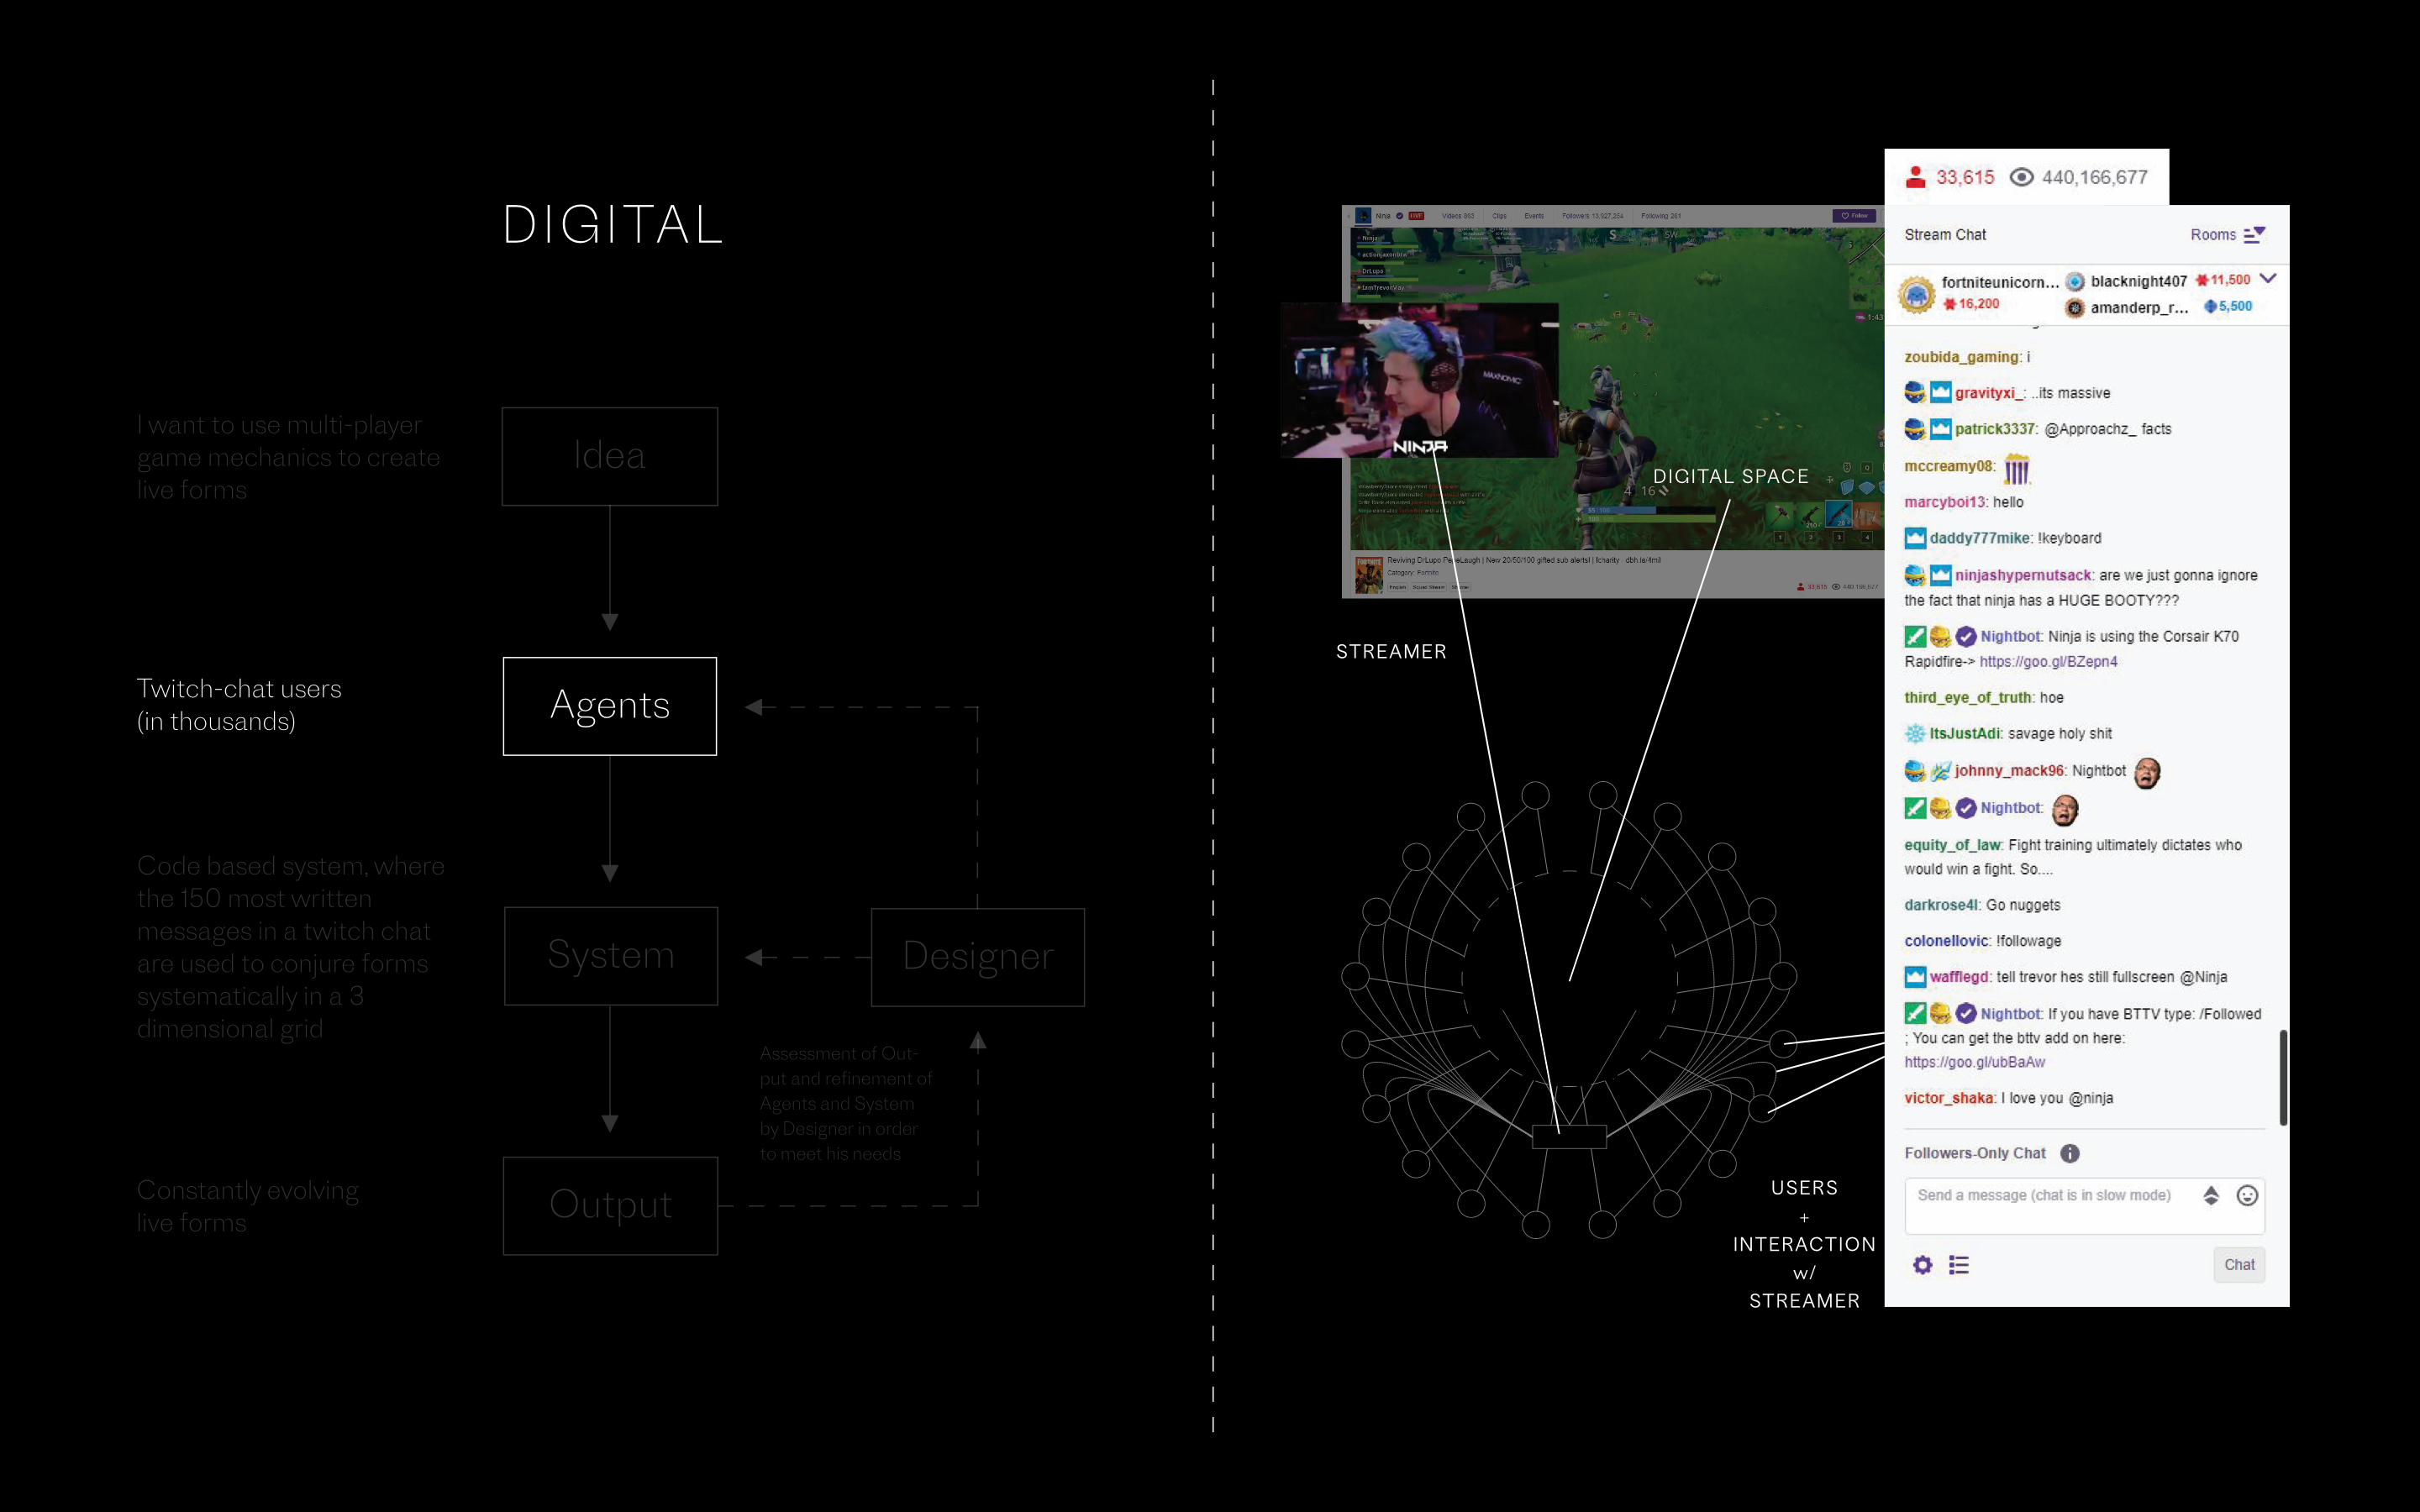Image resolution: width=2420 pixels, height=1512 pixels.
Task: Click the face emote in Nightbot's emote-only message
Action: pyautogui.click(x=2065, y=809)
